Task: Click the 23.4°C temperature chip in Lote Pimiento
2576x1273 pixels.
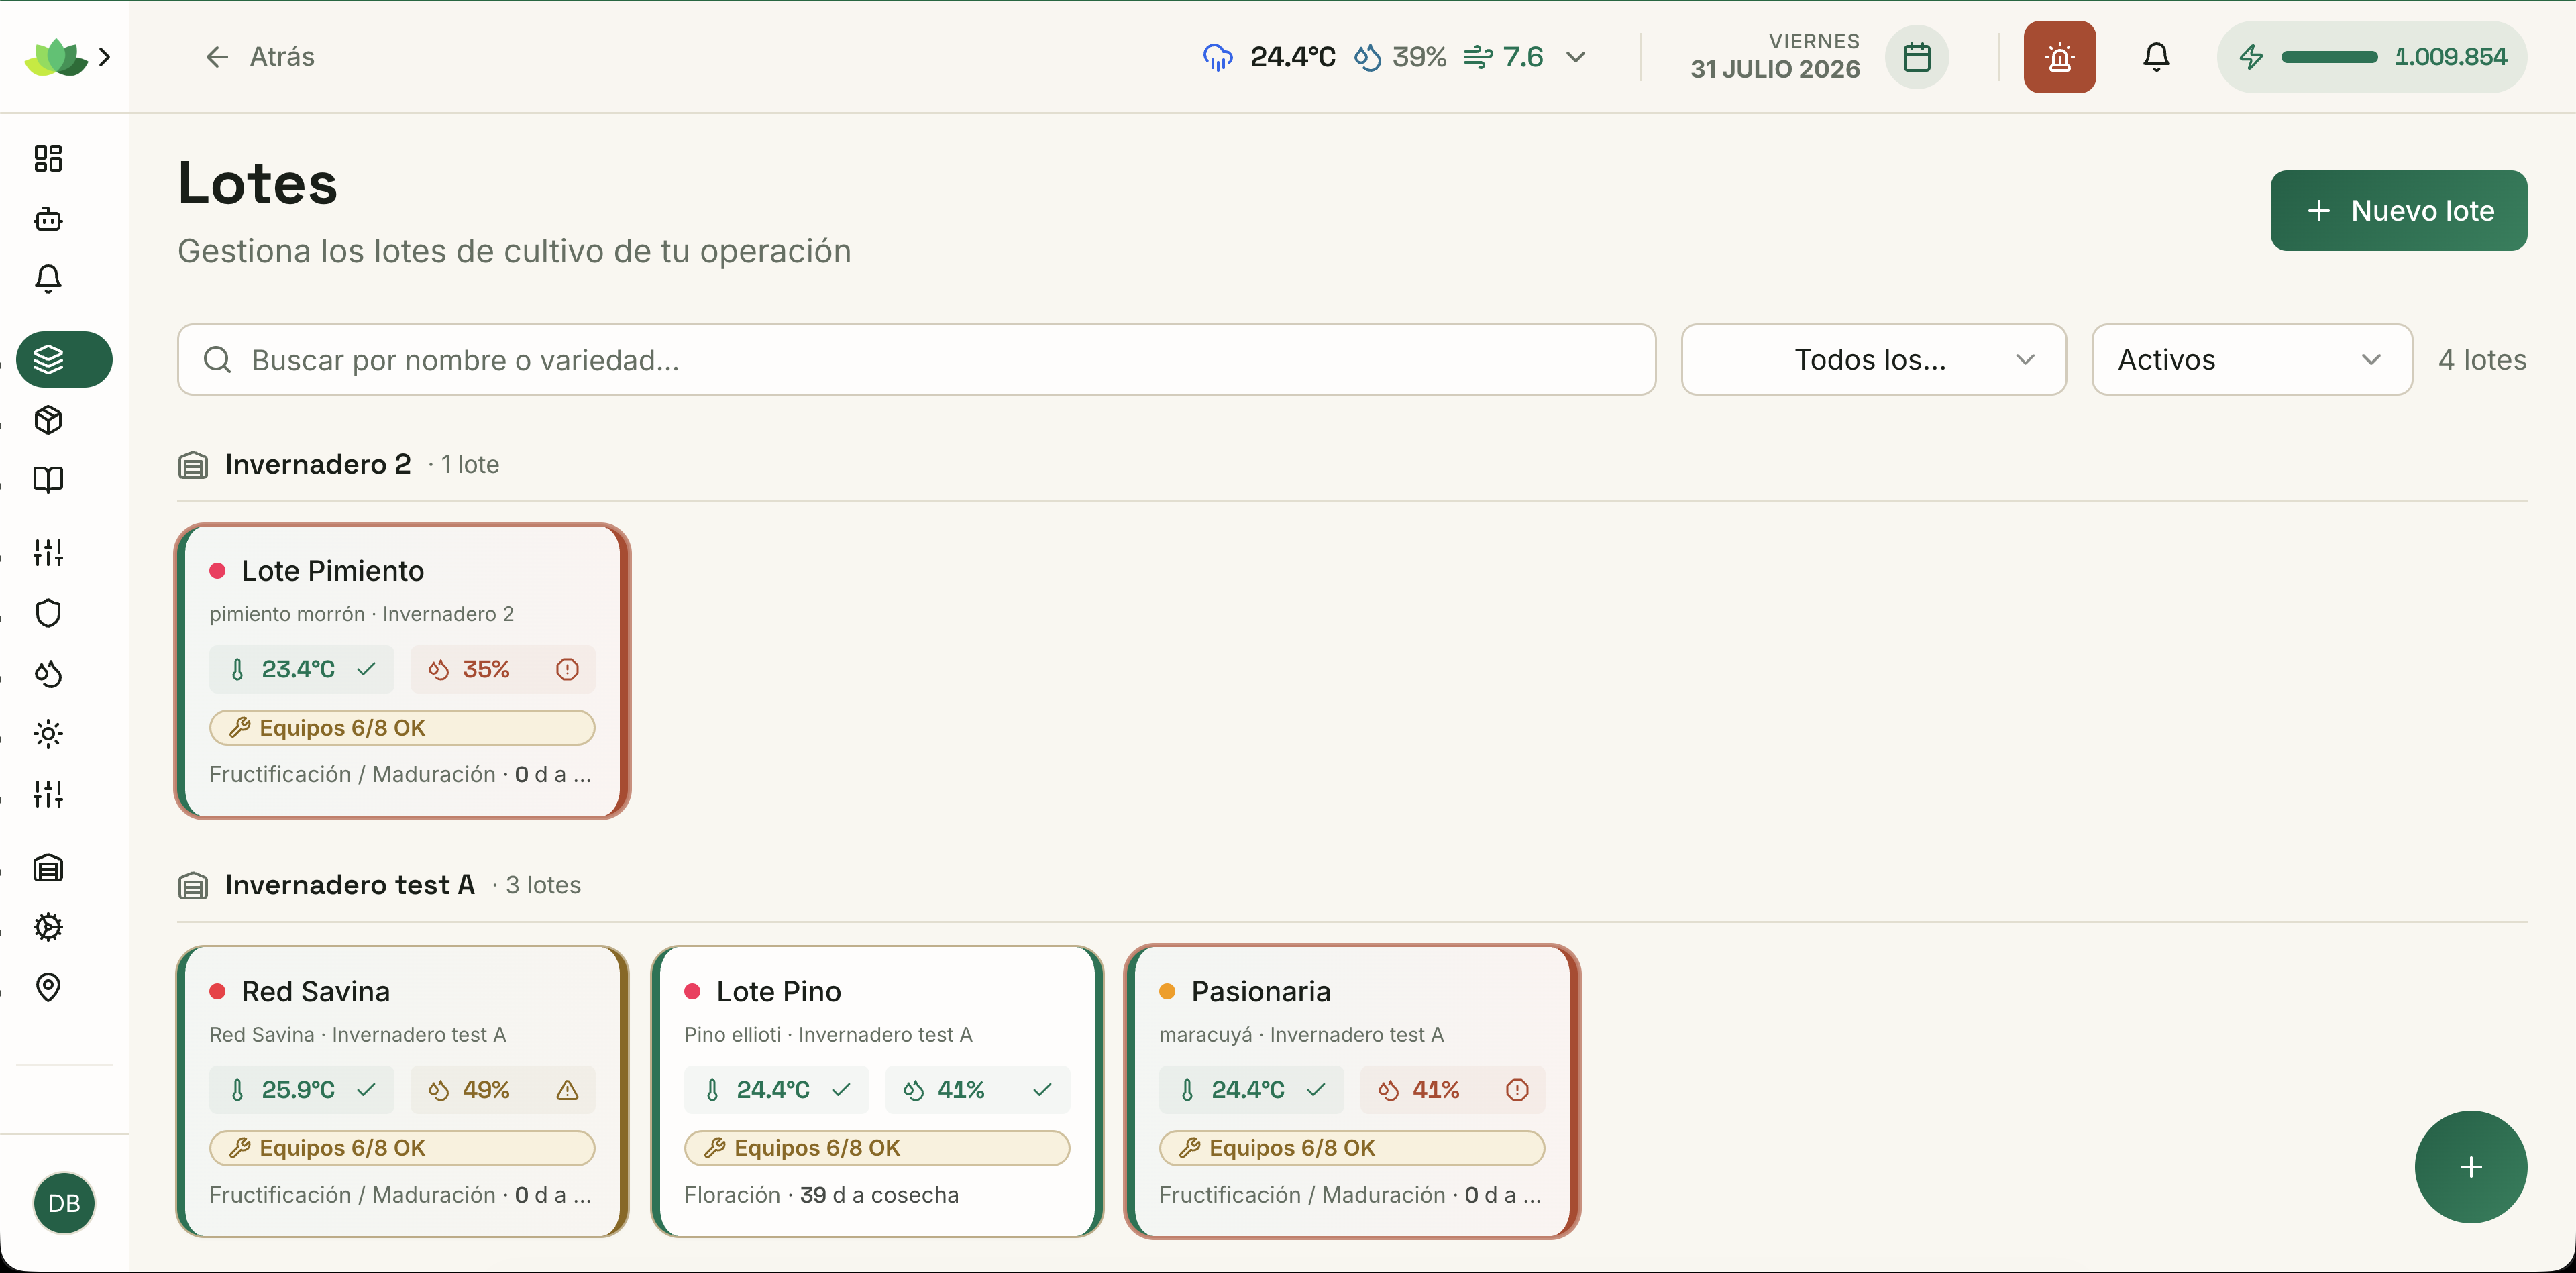Action: pyautogui.click(x=302, y=669)
